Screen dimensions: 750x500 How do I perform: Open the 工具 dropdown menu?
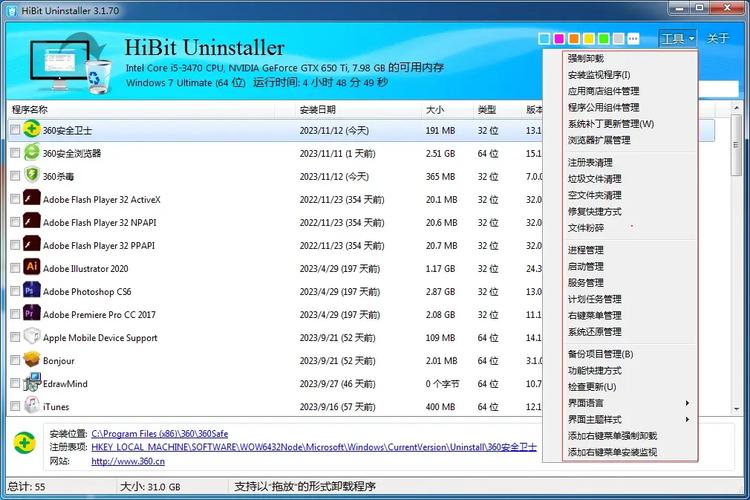[x=677, y=38]
